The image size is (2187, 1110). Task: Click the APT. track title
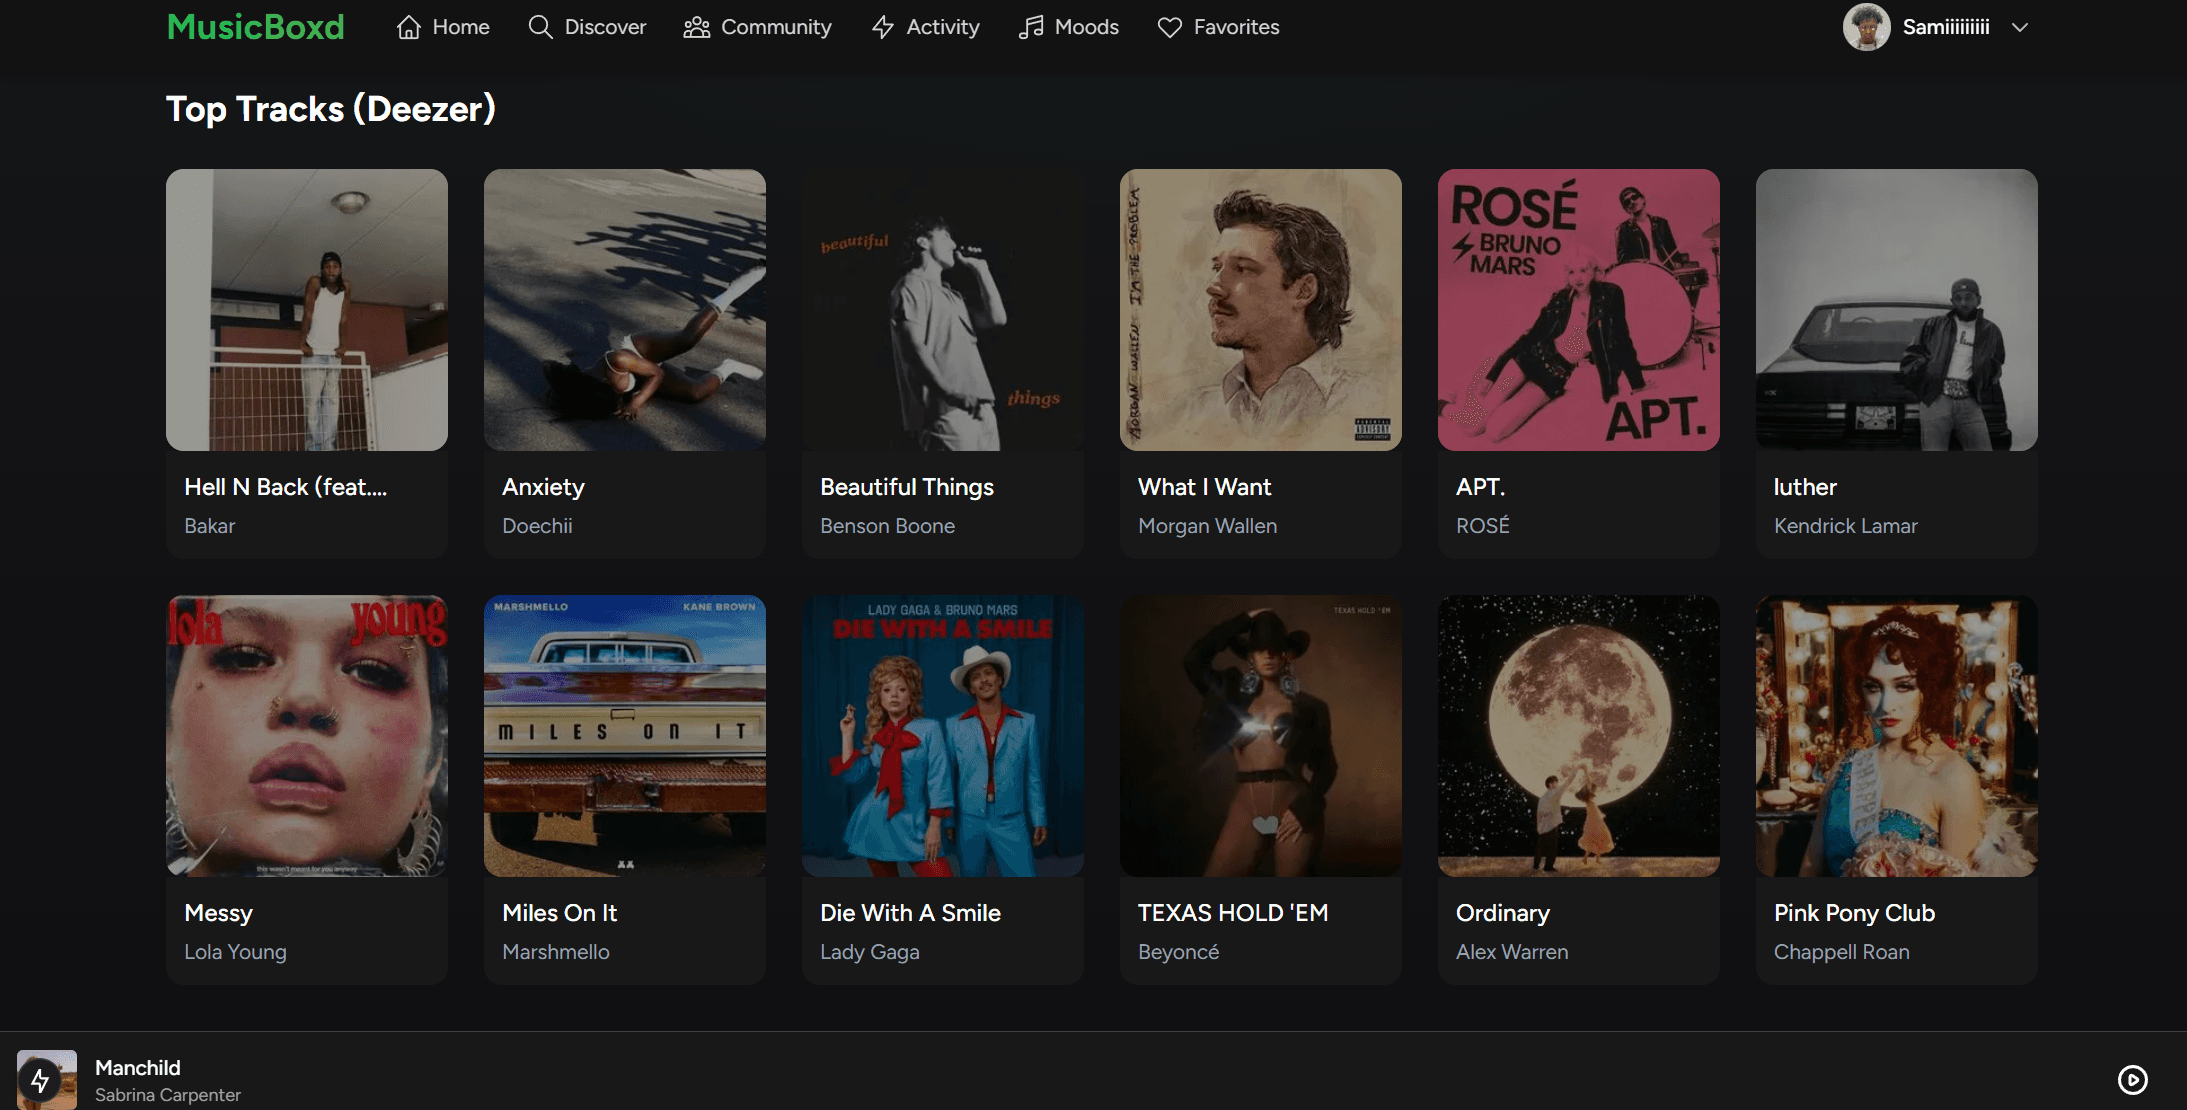point(1480,487)
